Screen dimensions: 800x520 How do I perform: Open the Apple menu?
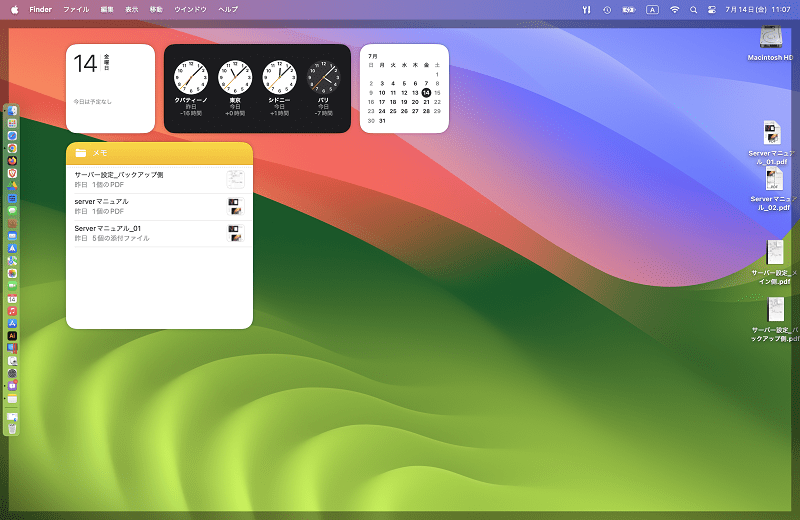[x=14, y=9]
